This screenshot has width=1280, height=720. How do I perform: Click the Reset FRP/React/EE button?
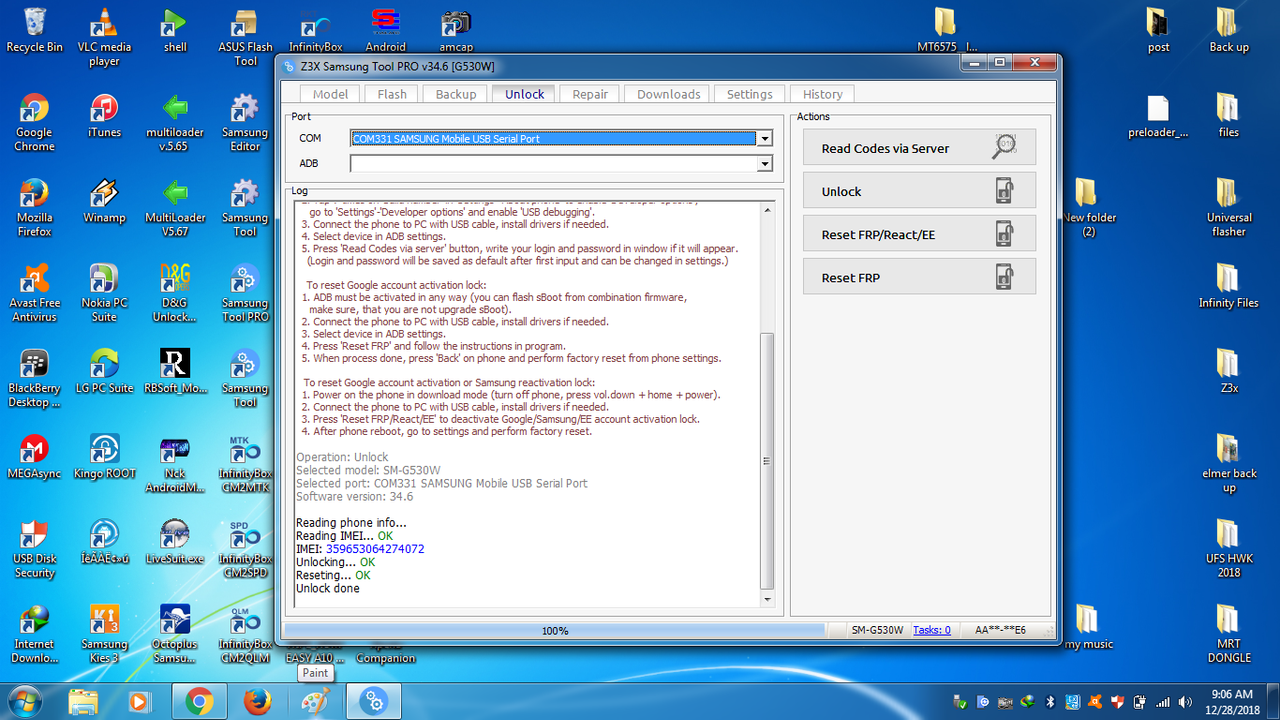(x=919, y=234)
